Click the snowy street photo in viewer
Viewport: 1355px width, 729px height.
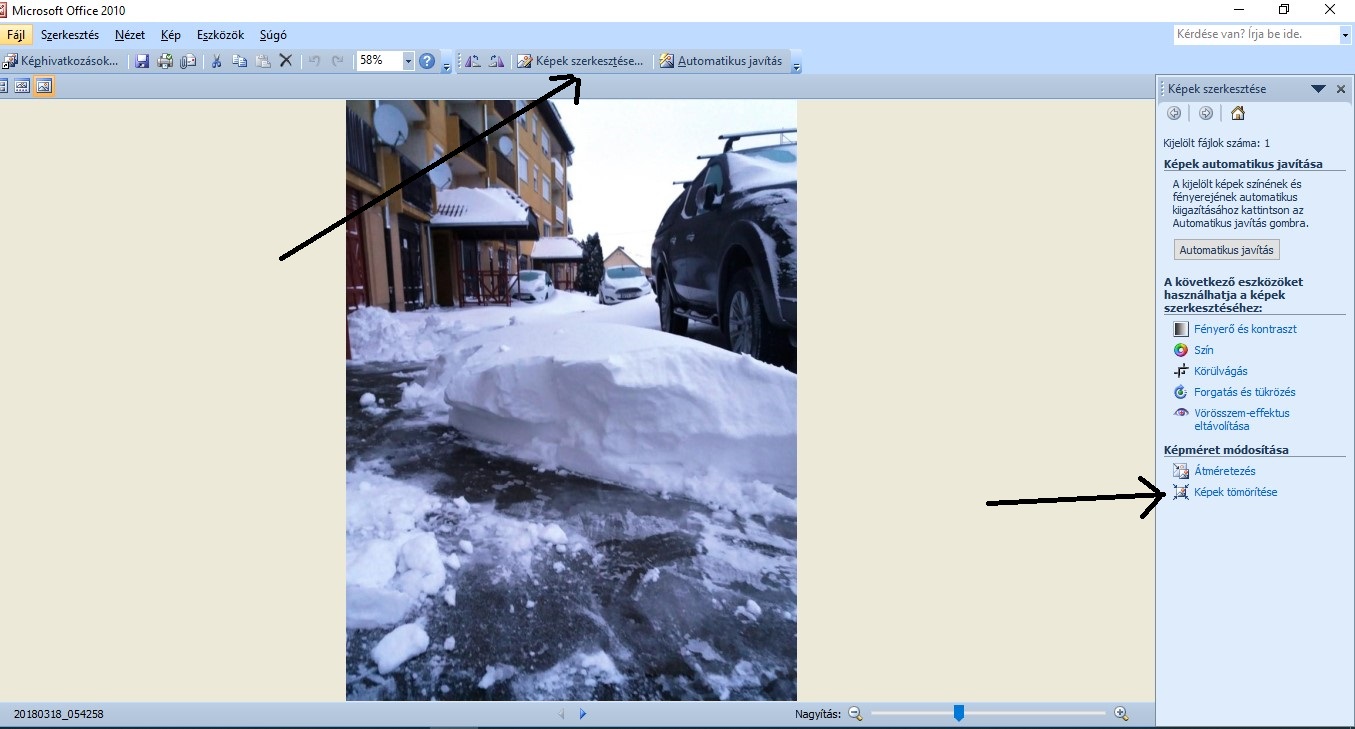point(571,400)
